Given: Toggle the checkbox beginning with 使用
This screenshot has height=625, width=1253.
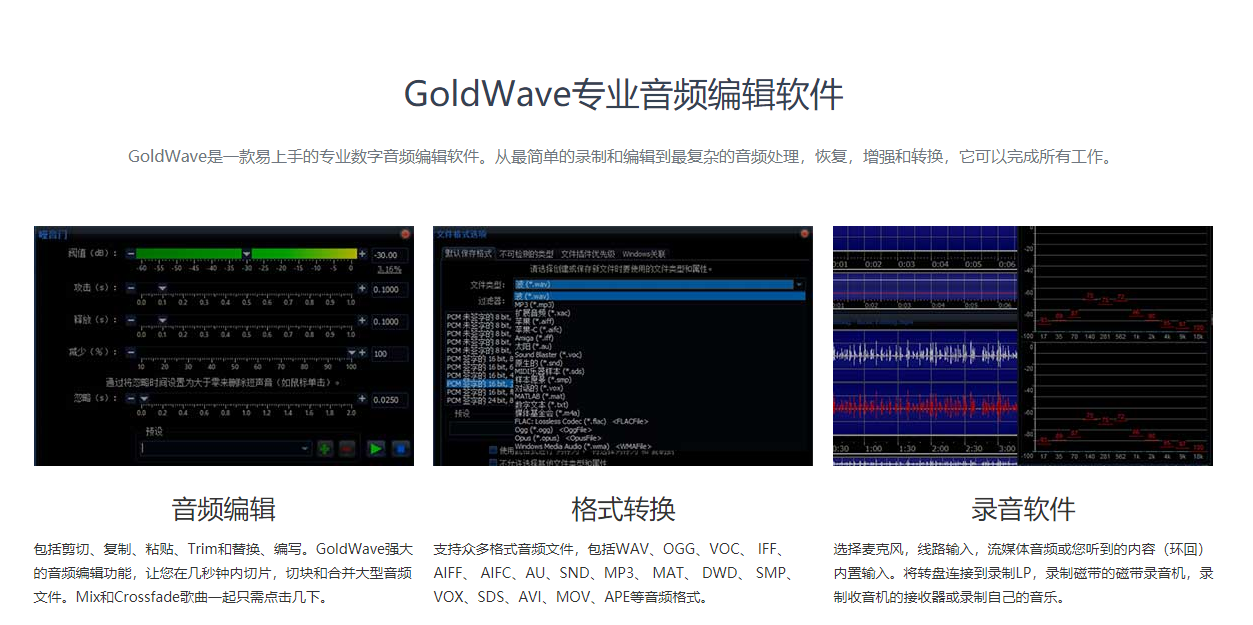Looking at the screenshot, I should 492,451.
